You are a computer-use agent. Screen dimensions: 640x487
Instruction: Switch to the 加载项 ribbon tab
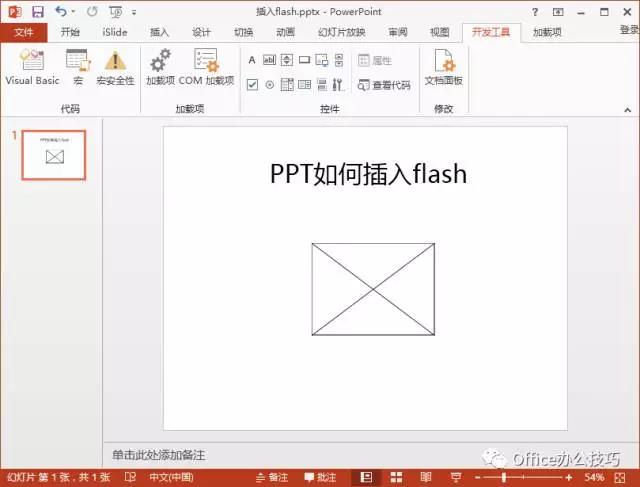(547, 32)
